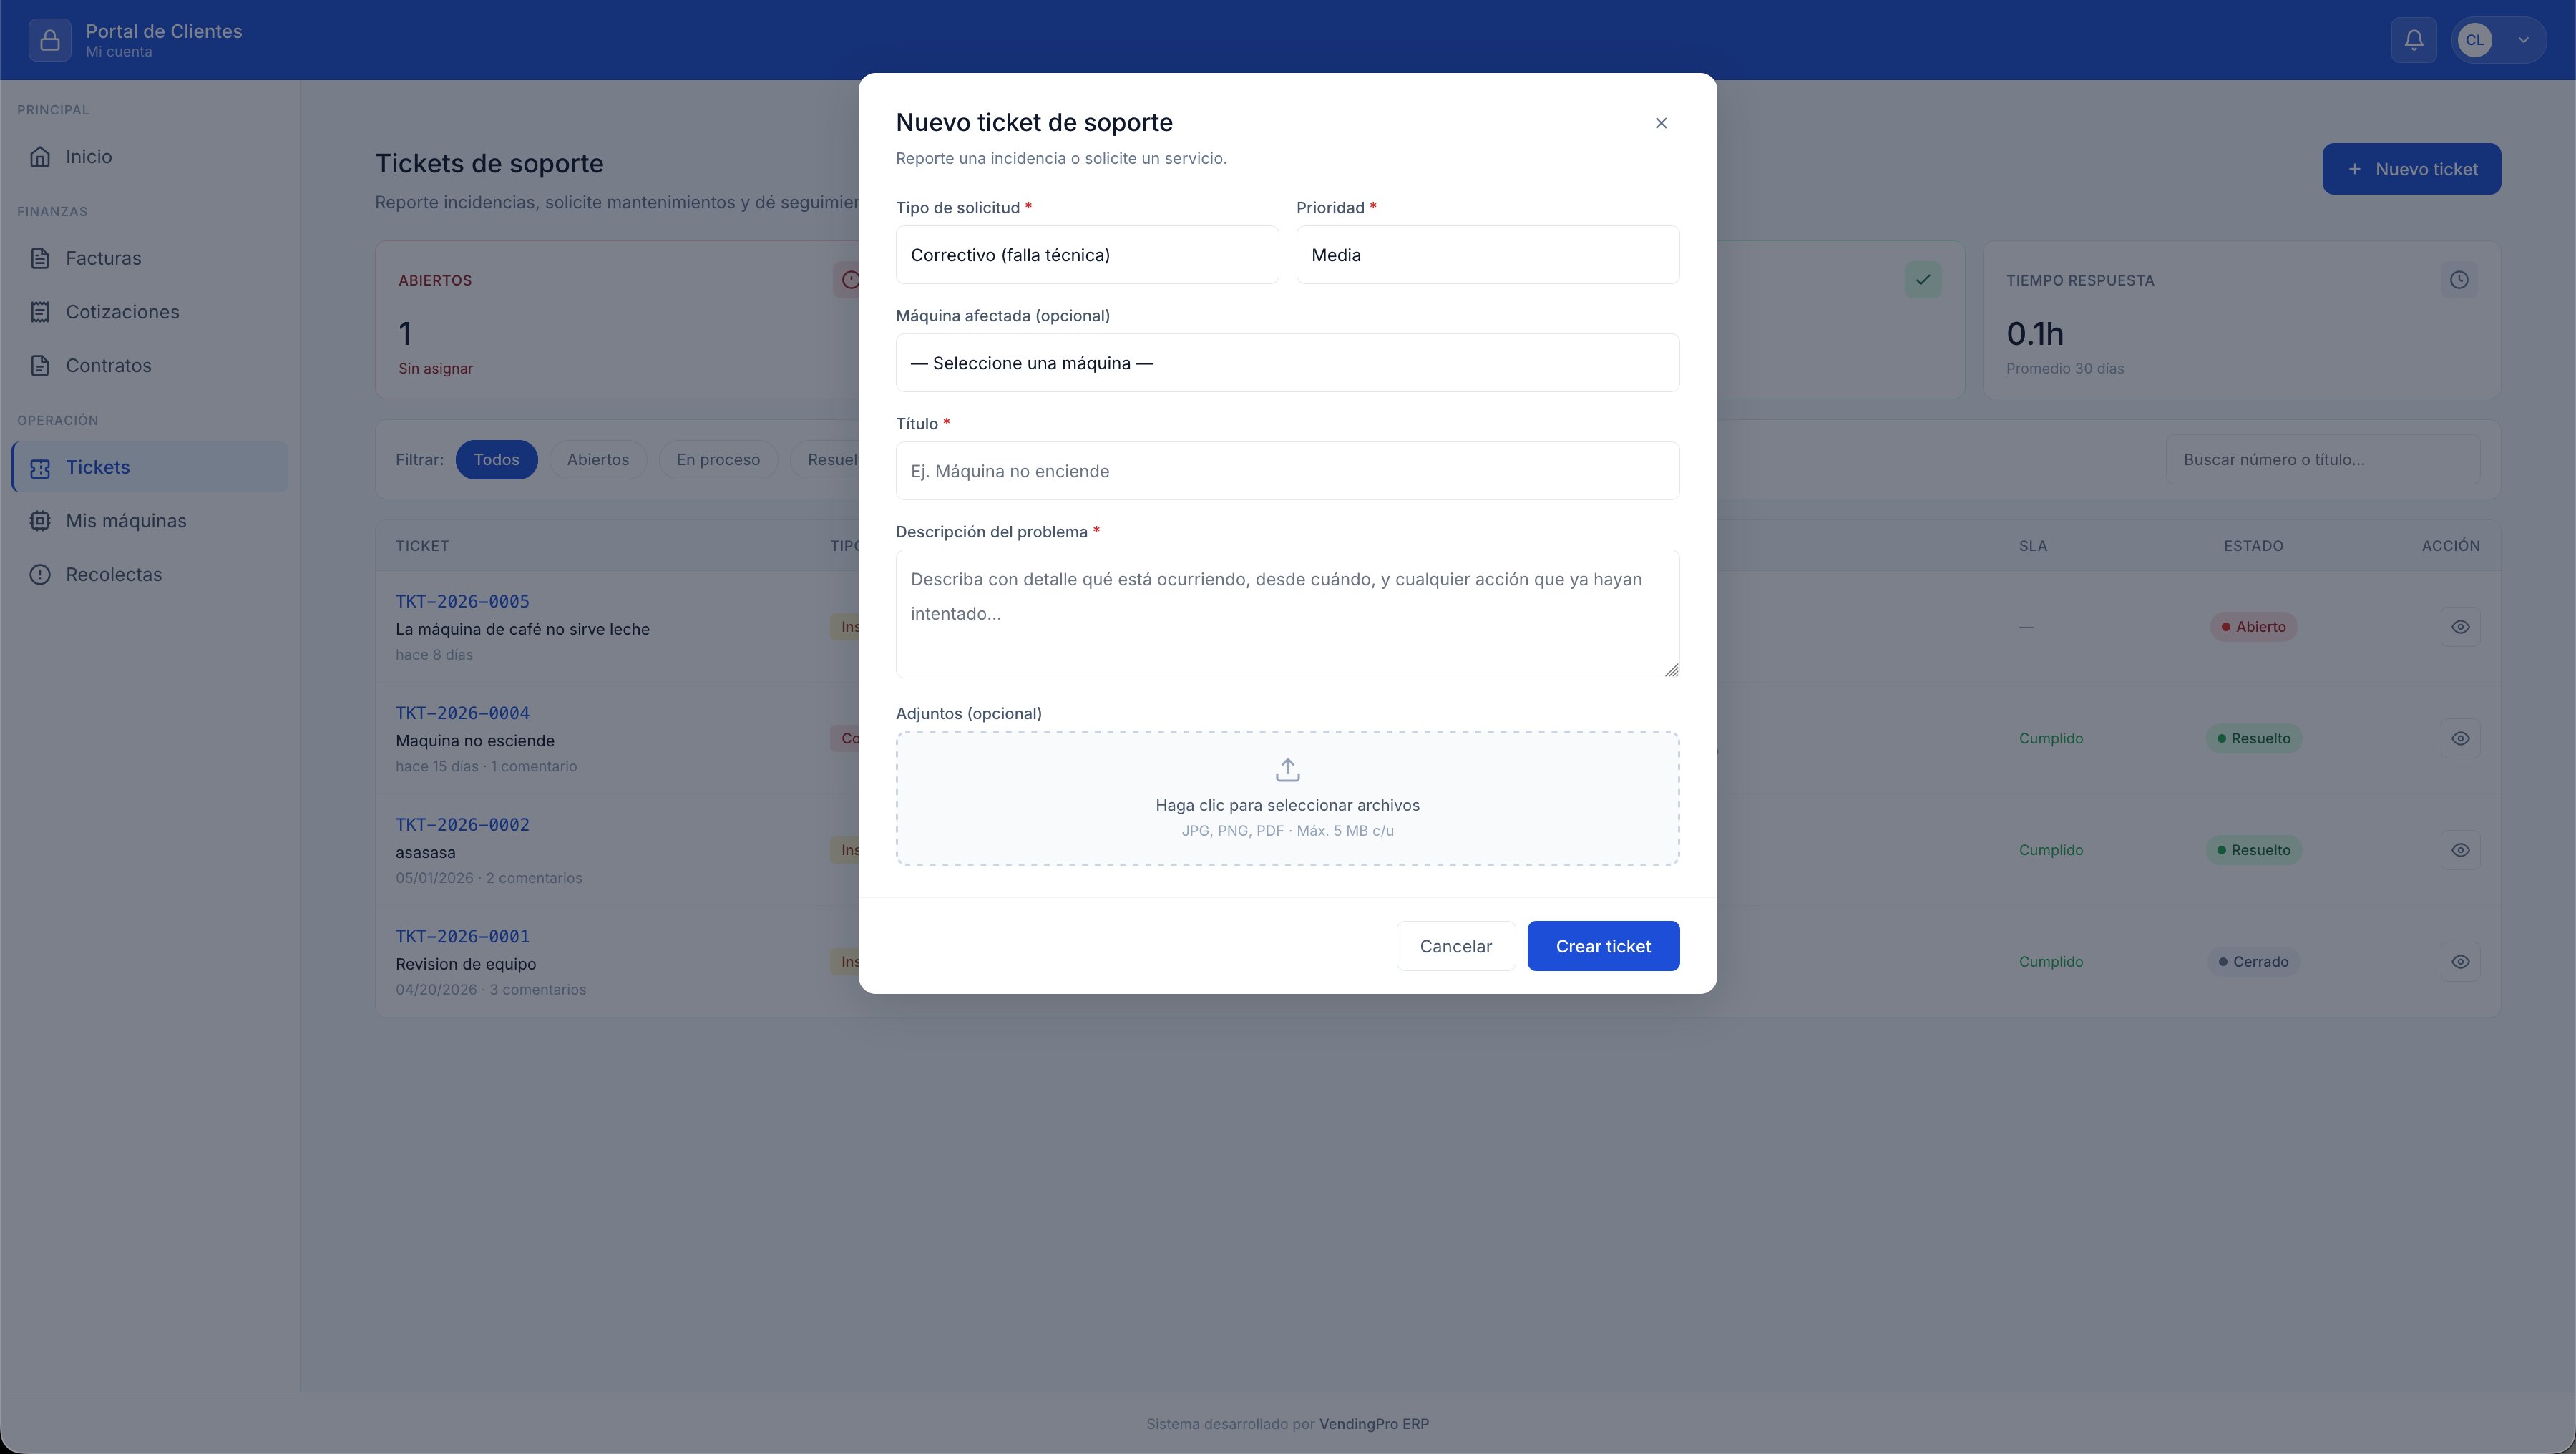Screen dimensions: 2576x1454
Task: Select the Abiertos filter chip
Action: [598, 460]
